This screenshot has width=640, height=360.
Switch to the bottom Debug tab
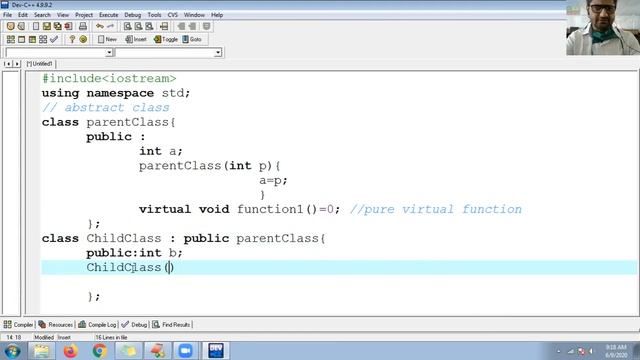coord(135,325)
